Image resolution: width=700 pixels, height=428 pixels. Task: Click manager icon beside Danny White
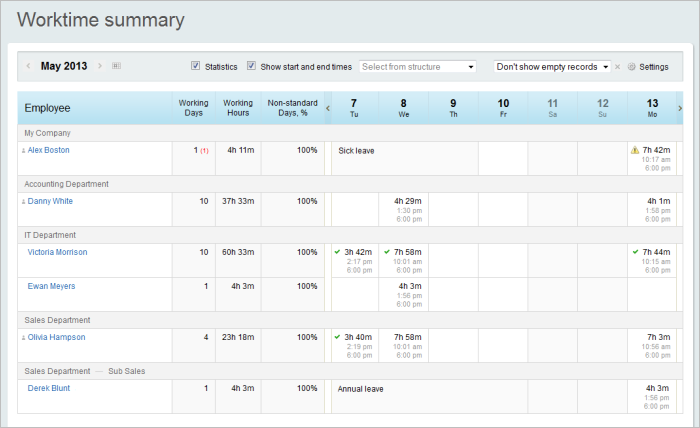(x=23, y=202)
